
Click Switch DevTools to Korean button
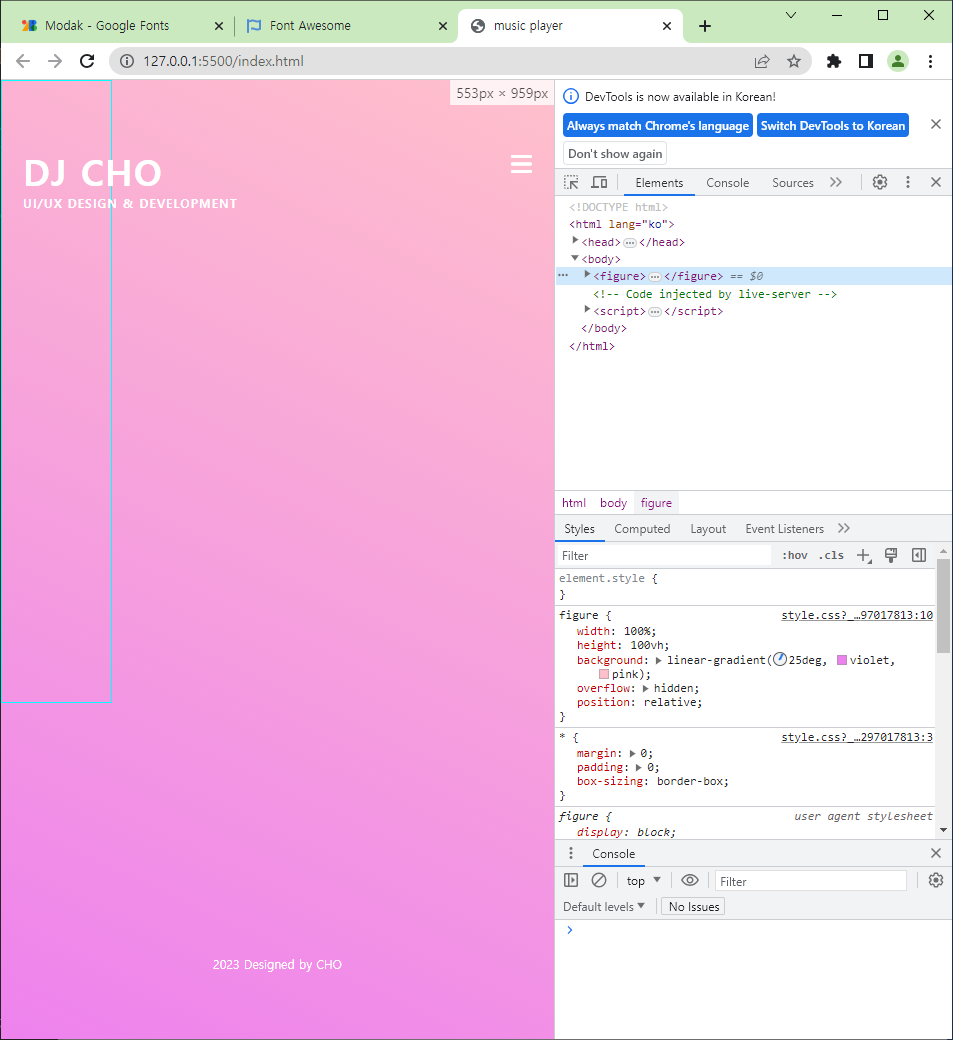832,125
